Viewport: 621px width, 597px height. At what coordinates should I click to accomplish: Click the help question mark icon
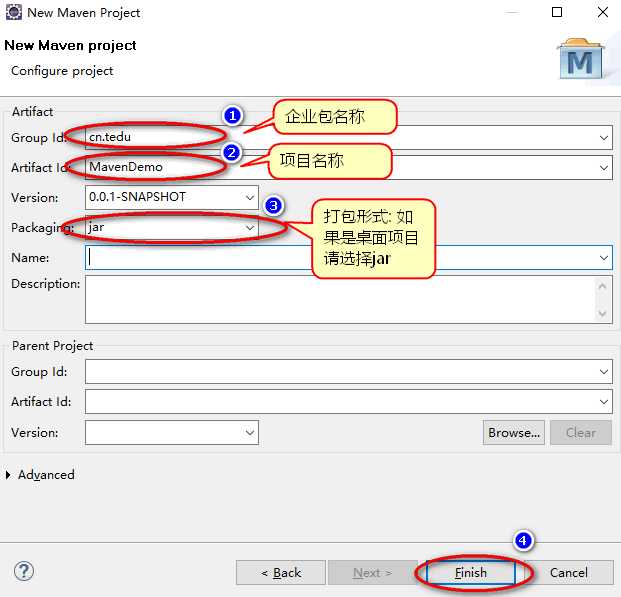[24, 571]
